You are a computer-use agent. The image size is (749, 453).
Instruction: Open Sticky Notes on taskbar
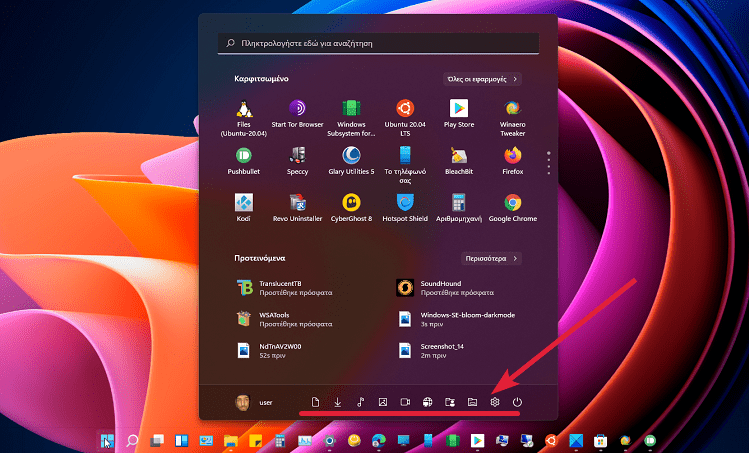(256, 441)
